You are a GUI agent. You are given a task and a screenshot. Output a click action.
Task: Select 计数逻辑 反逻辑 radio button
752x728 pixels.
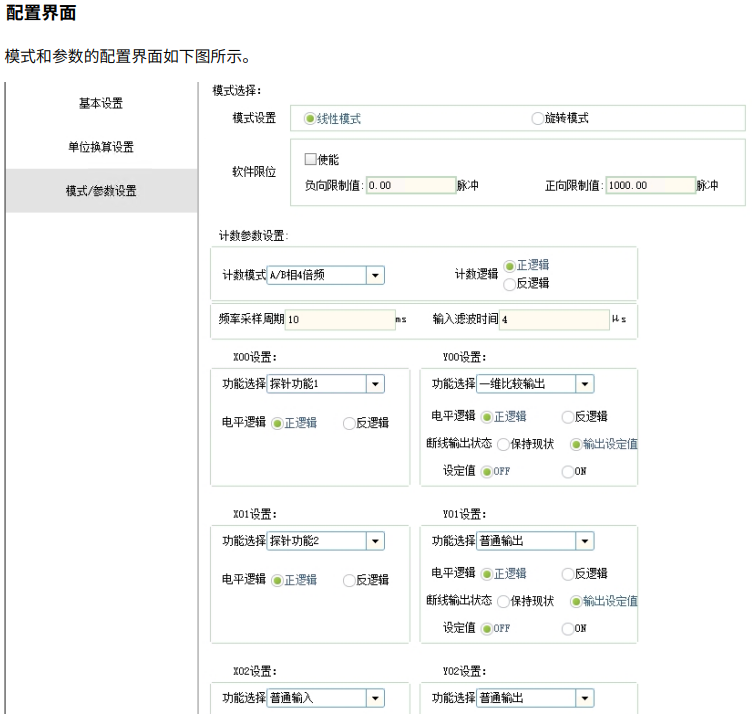pos(509,284)
